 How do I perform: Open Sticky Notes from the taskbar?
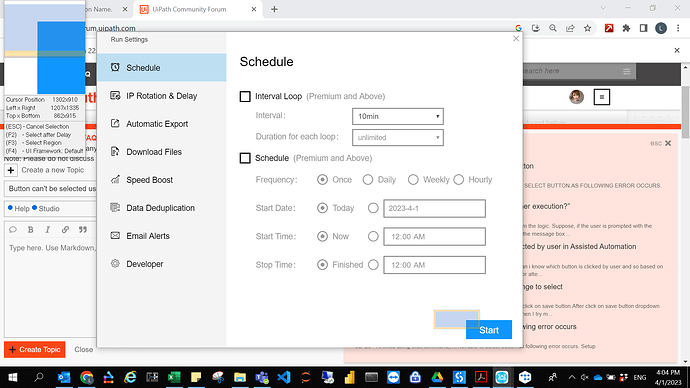tap(196, 377)
